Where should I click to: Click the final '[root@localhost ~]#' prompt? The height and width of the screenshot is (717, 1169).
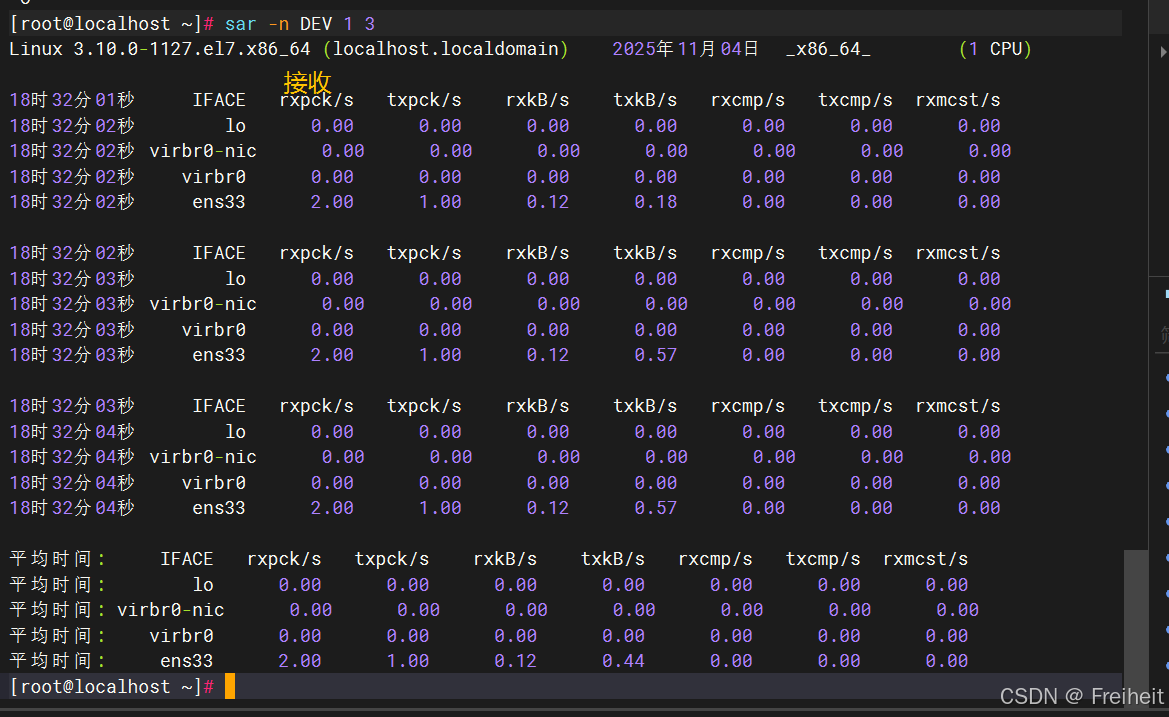point(112,686)
